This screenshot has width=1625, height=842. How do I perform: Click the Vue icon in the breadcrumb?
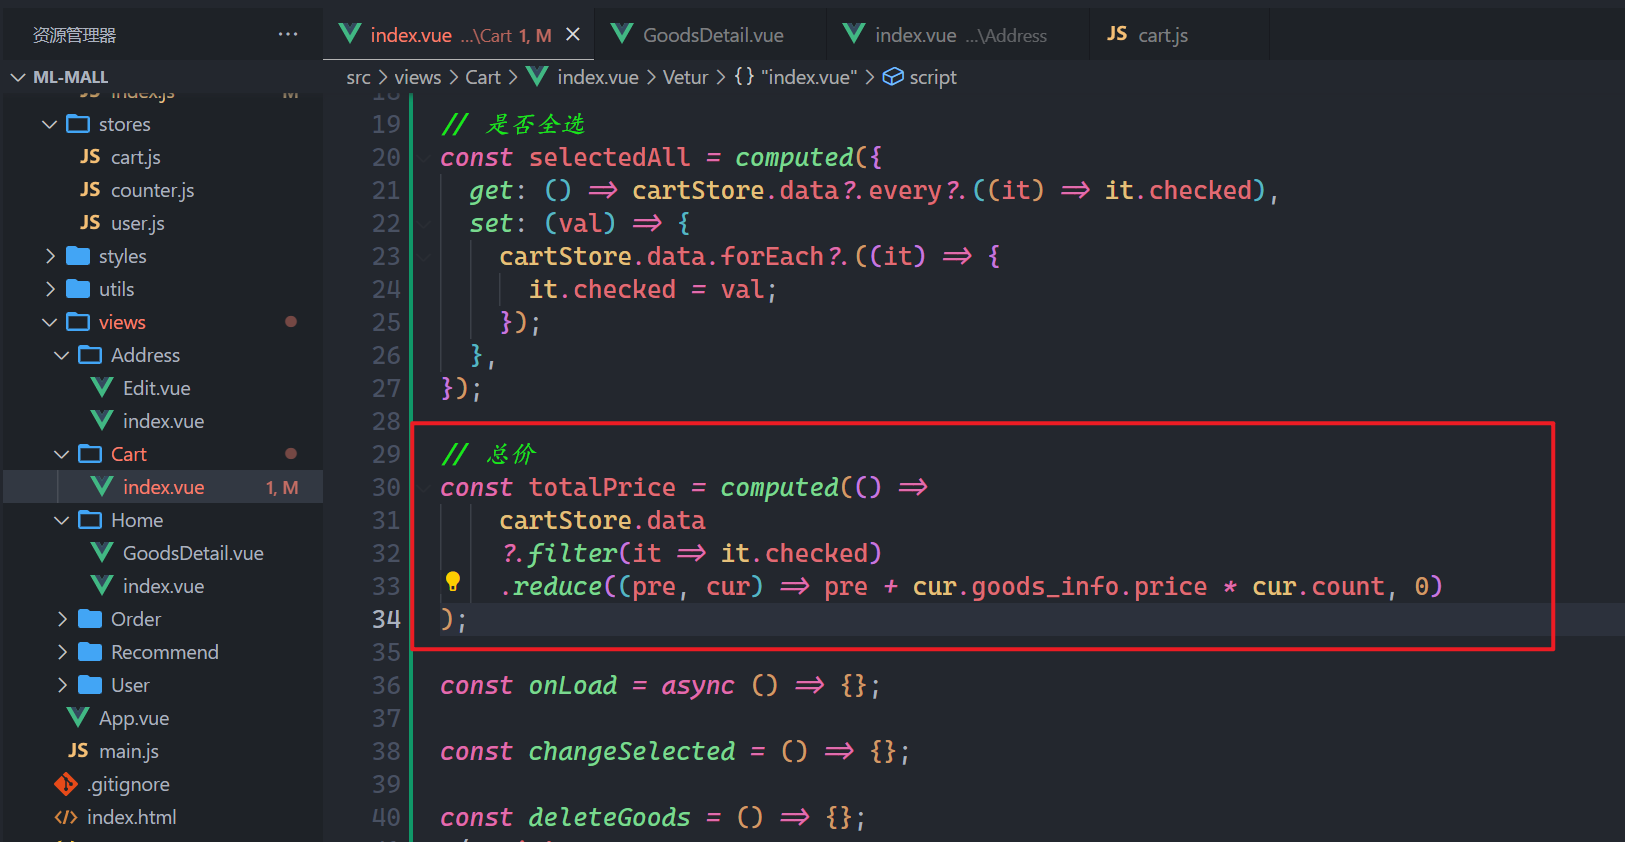pyautogui.click(x=537, y=76)
